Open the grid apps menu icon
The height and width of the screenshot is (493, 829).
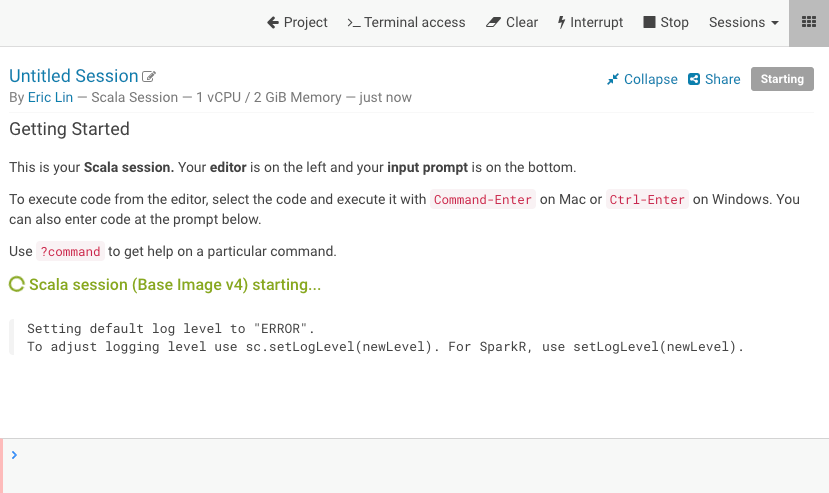click(x=809, y=22)
